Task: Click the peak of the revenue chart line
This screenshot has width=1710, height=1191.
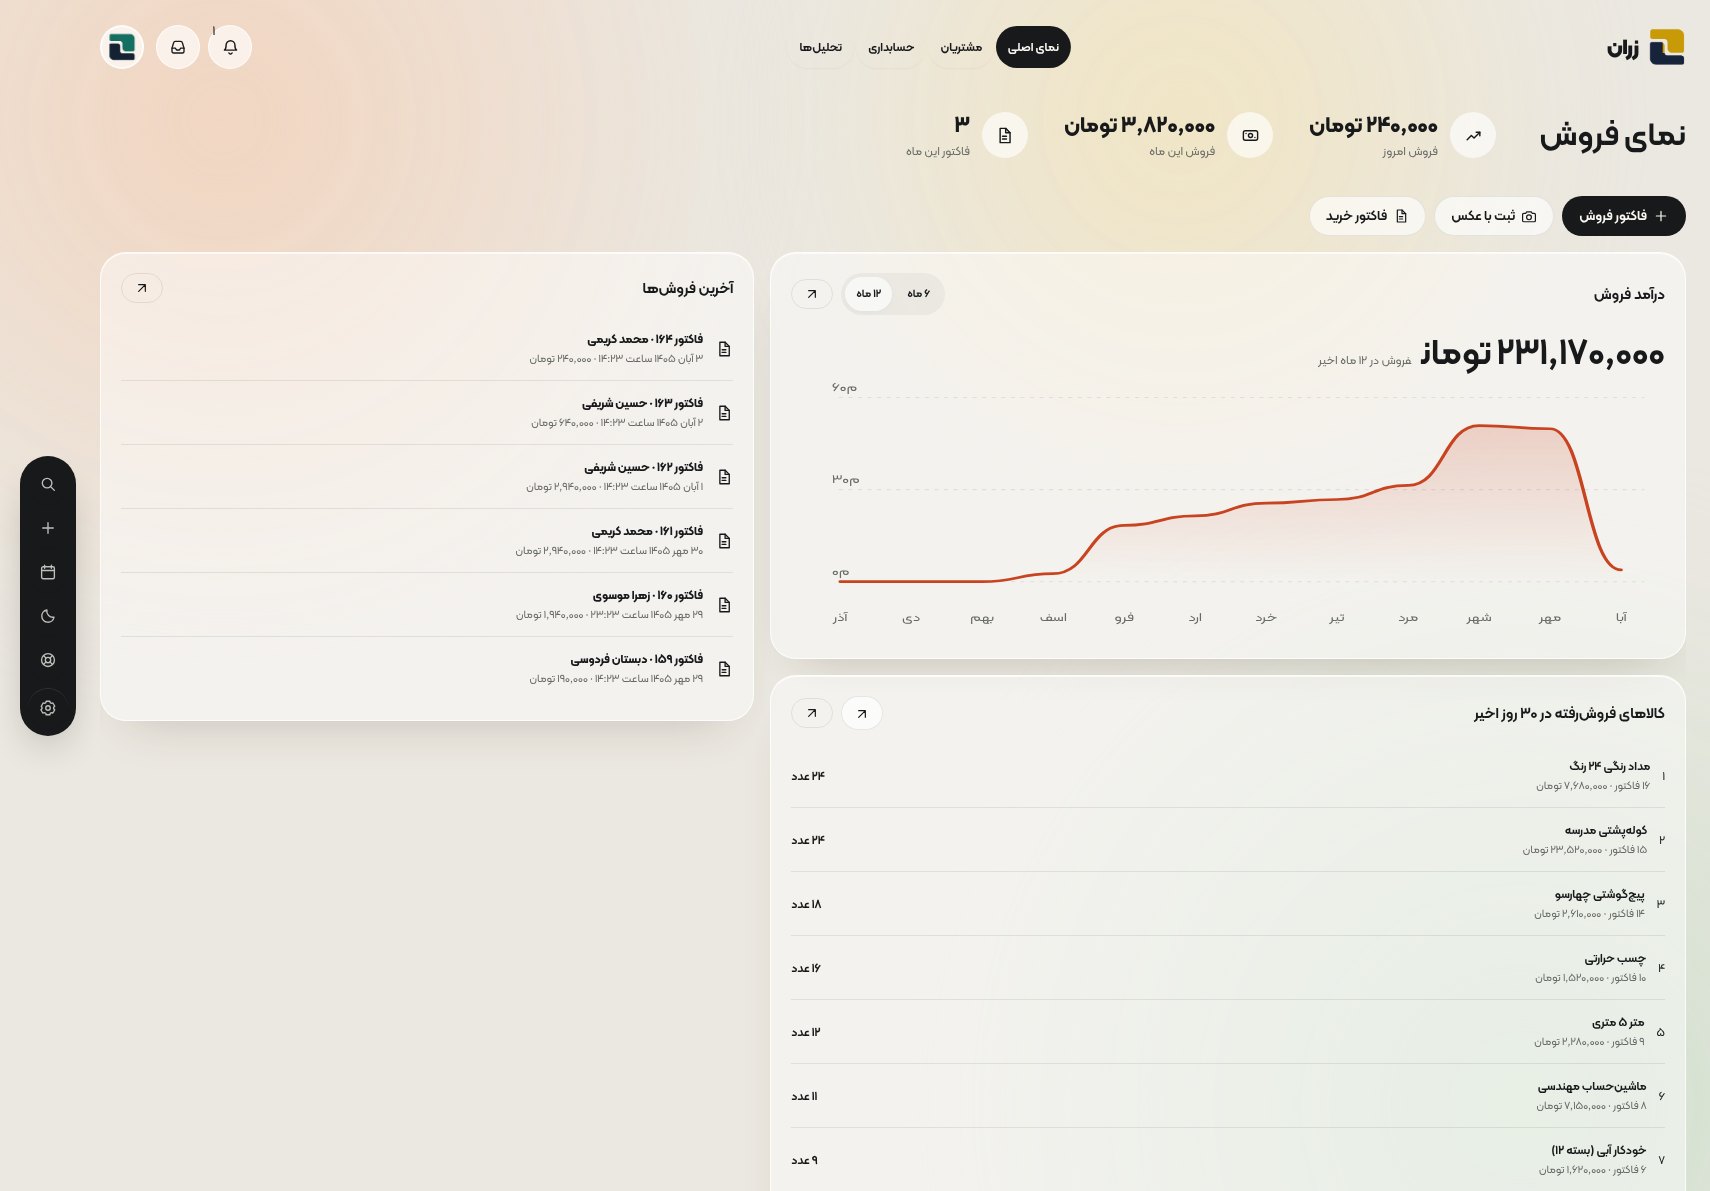Action: point(1482,426)
